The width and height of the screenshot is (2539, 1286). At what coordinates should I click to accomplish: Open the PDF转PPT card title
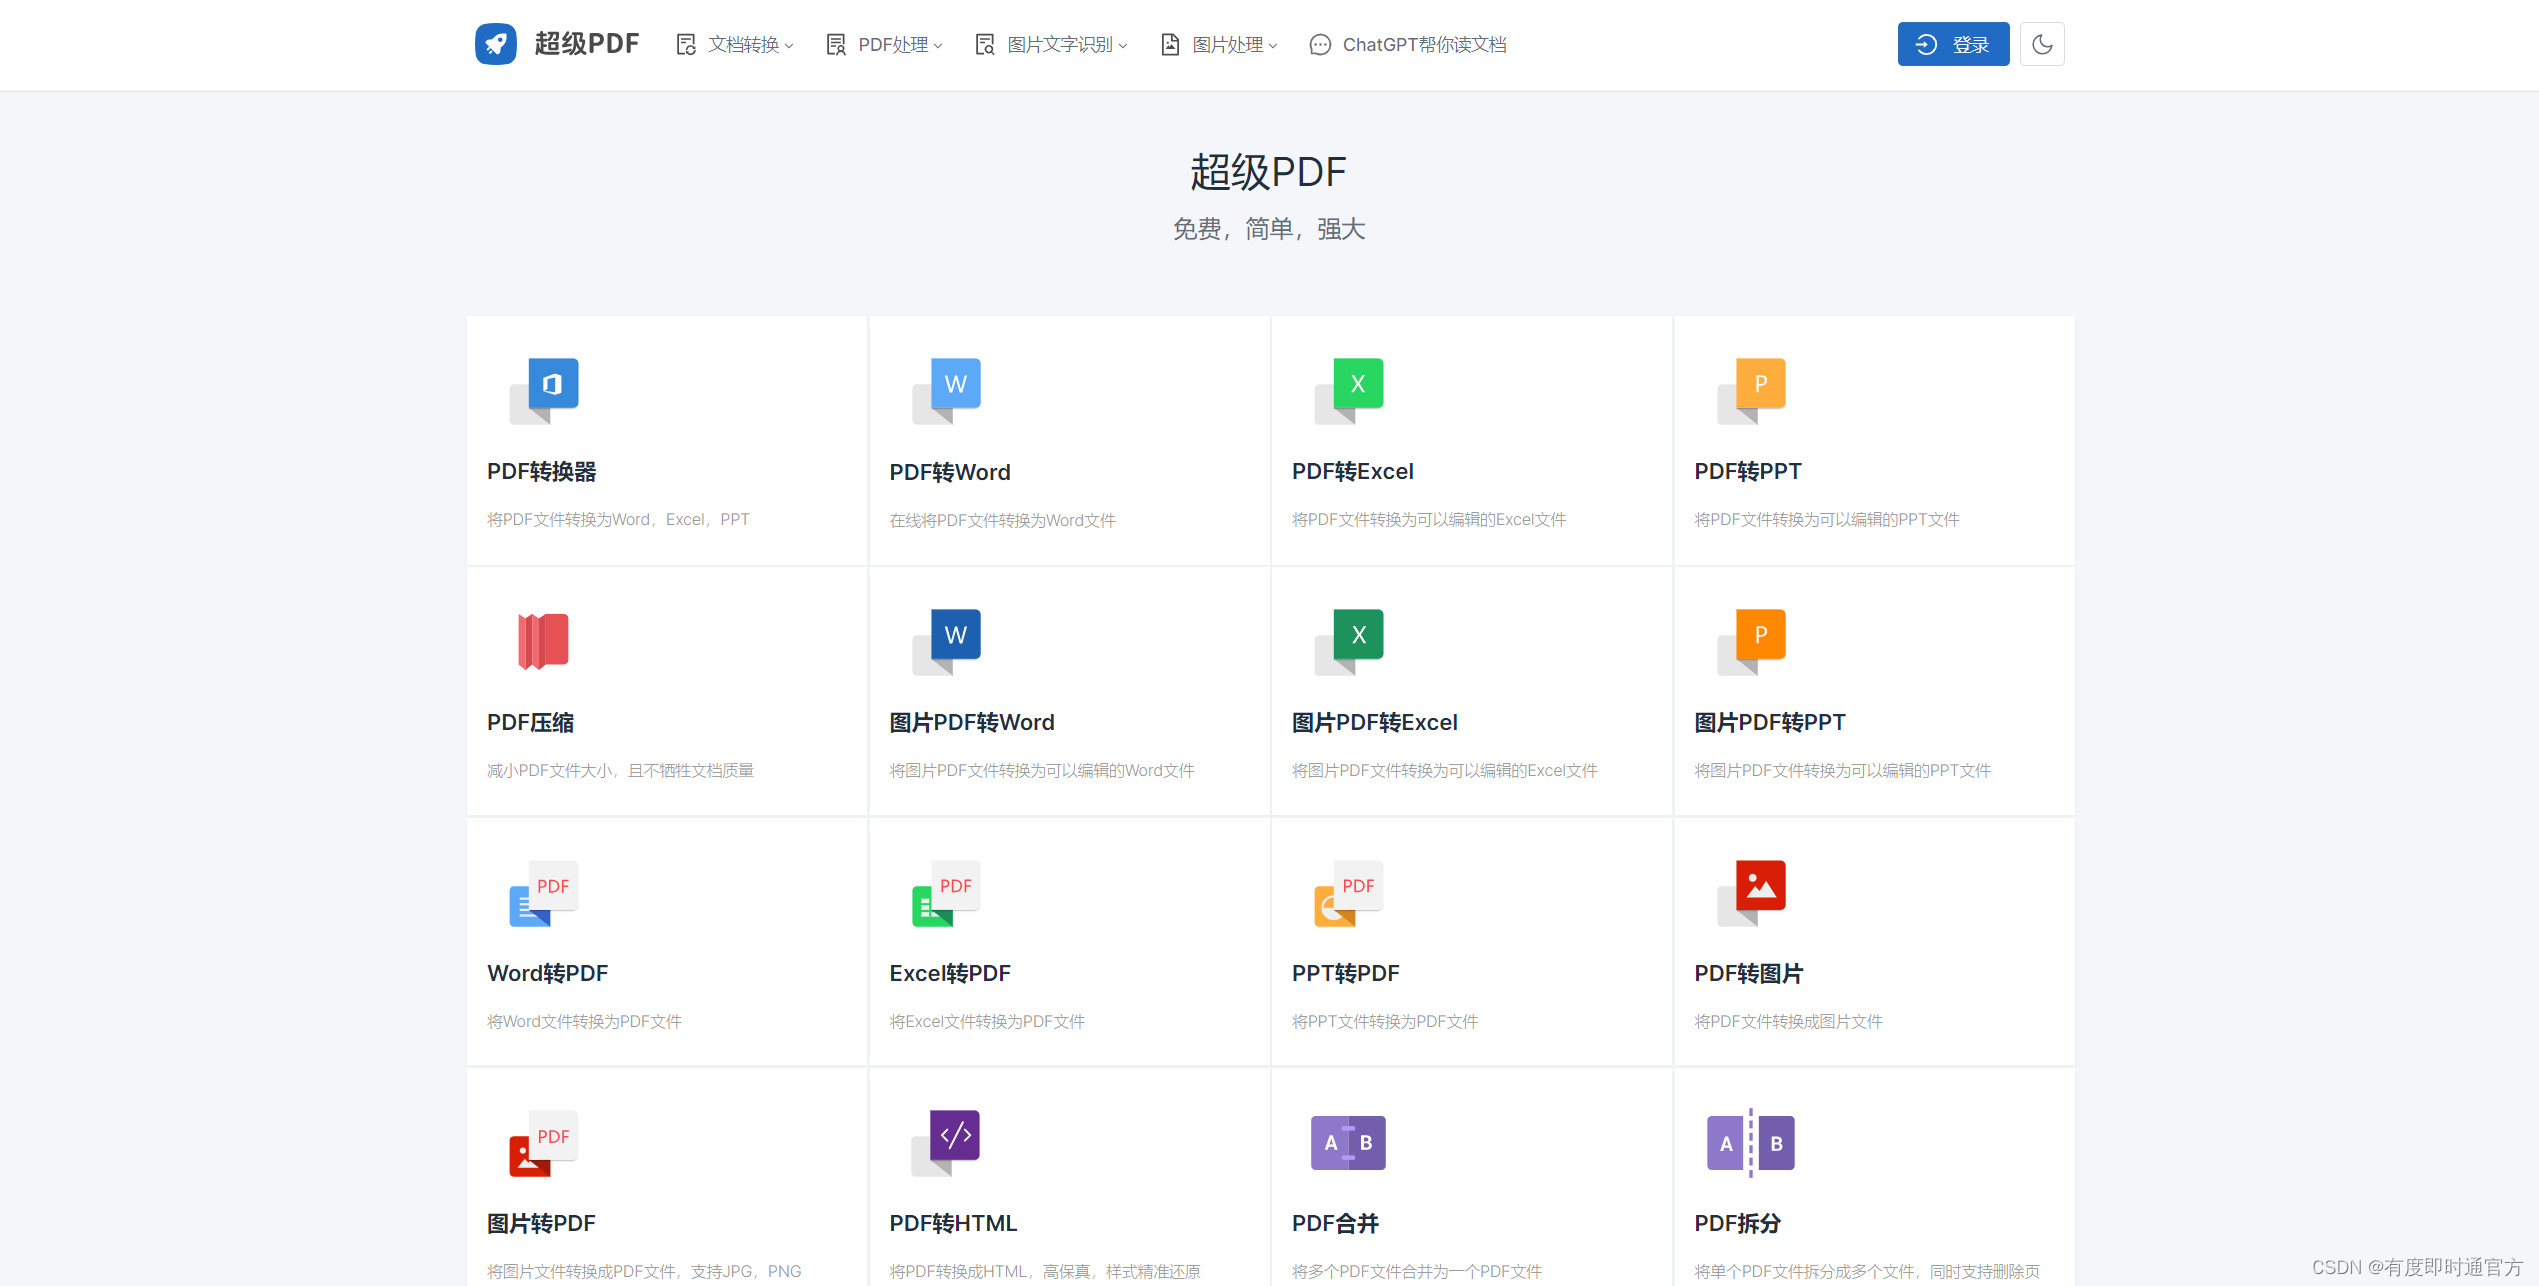(1748, 472)
